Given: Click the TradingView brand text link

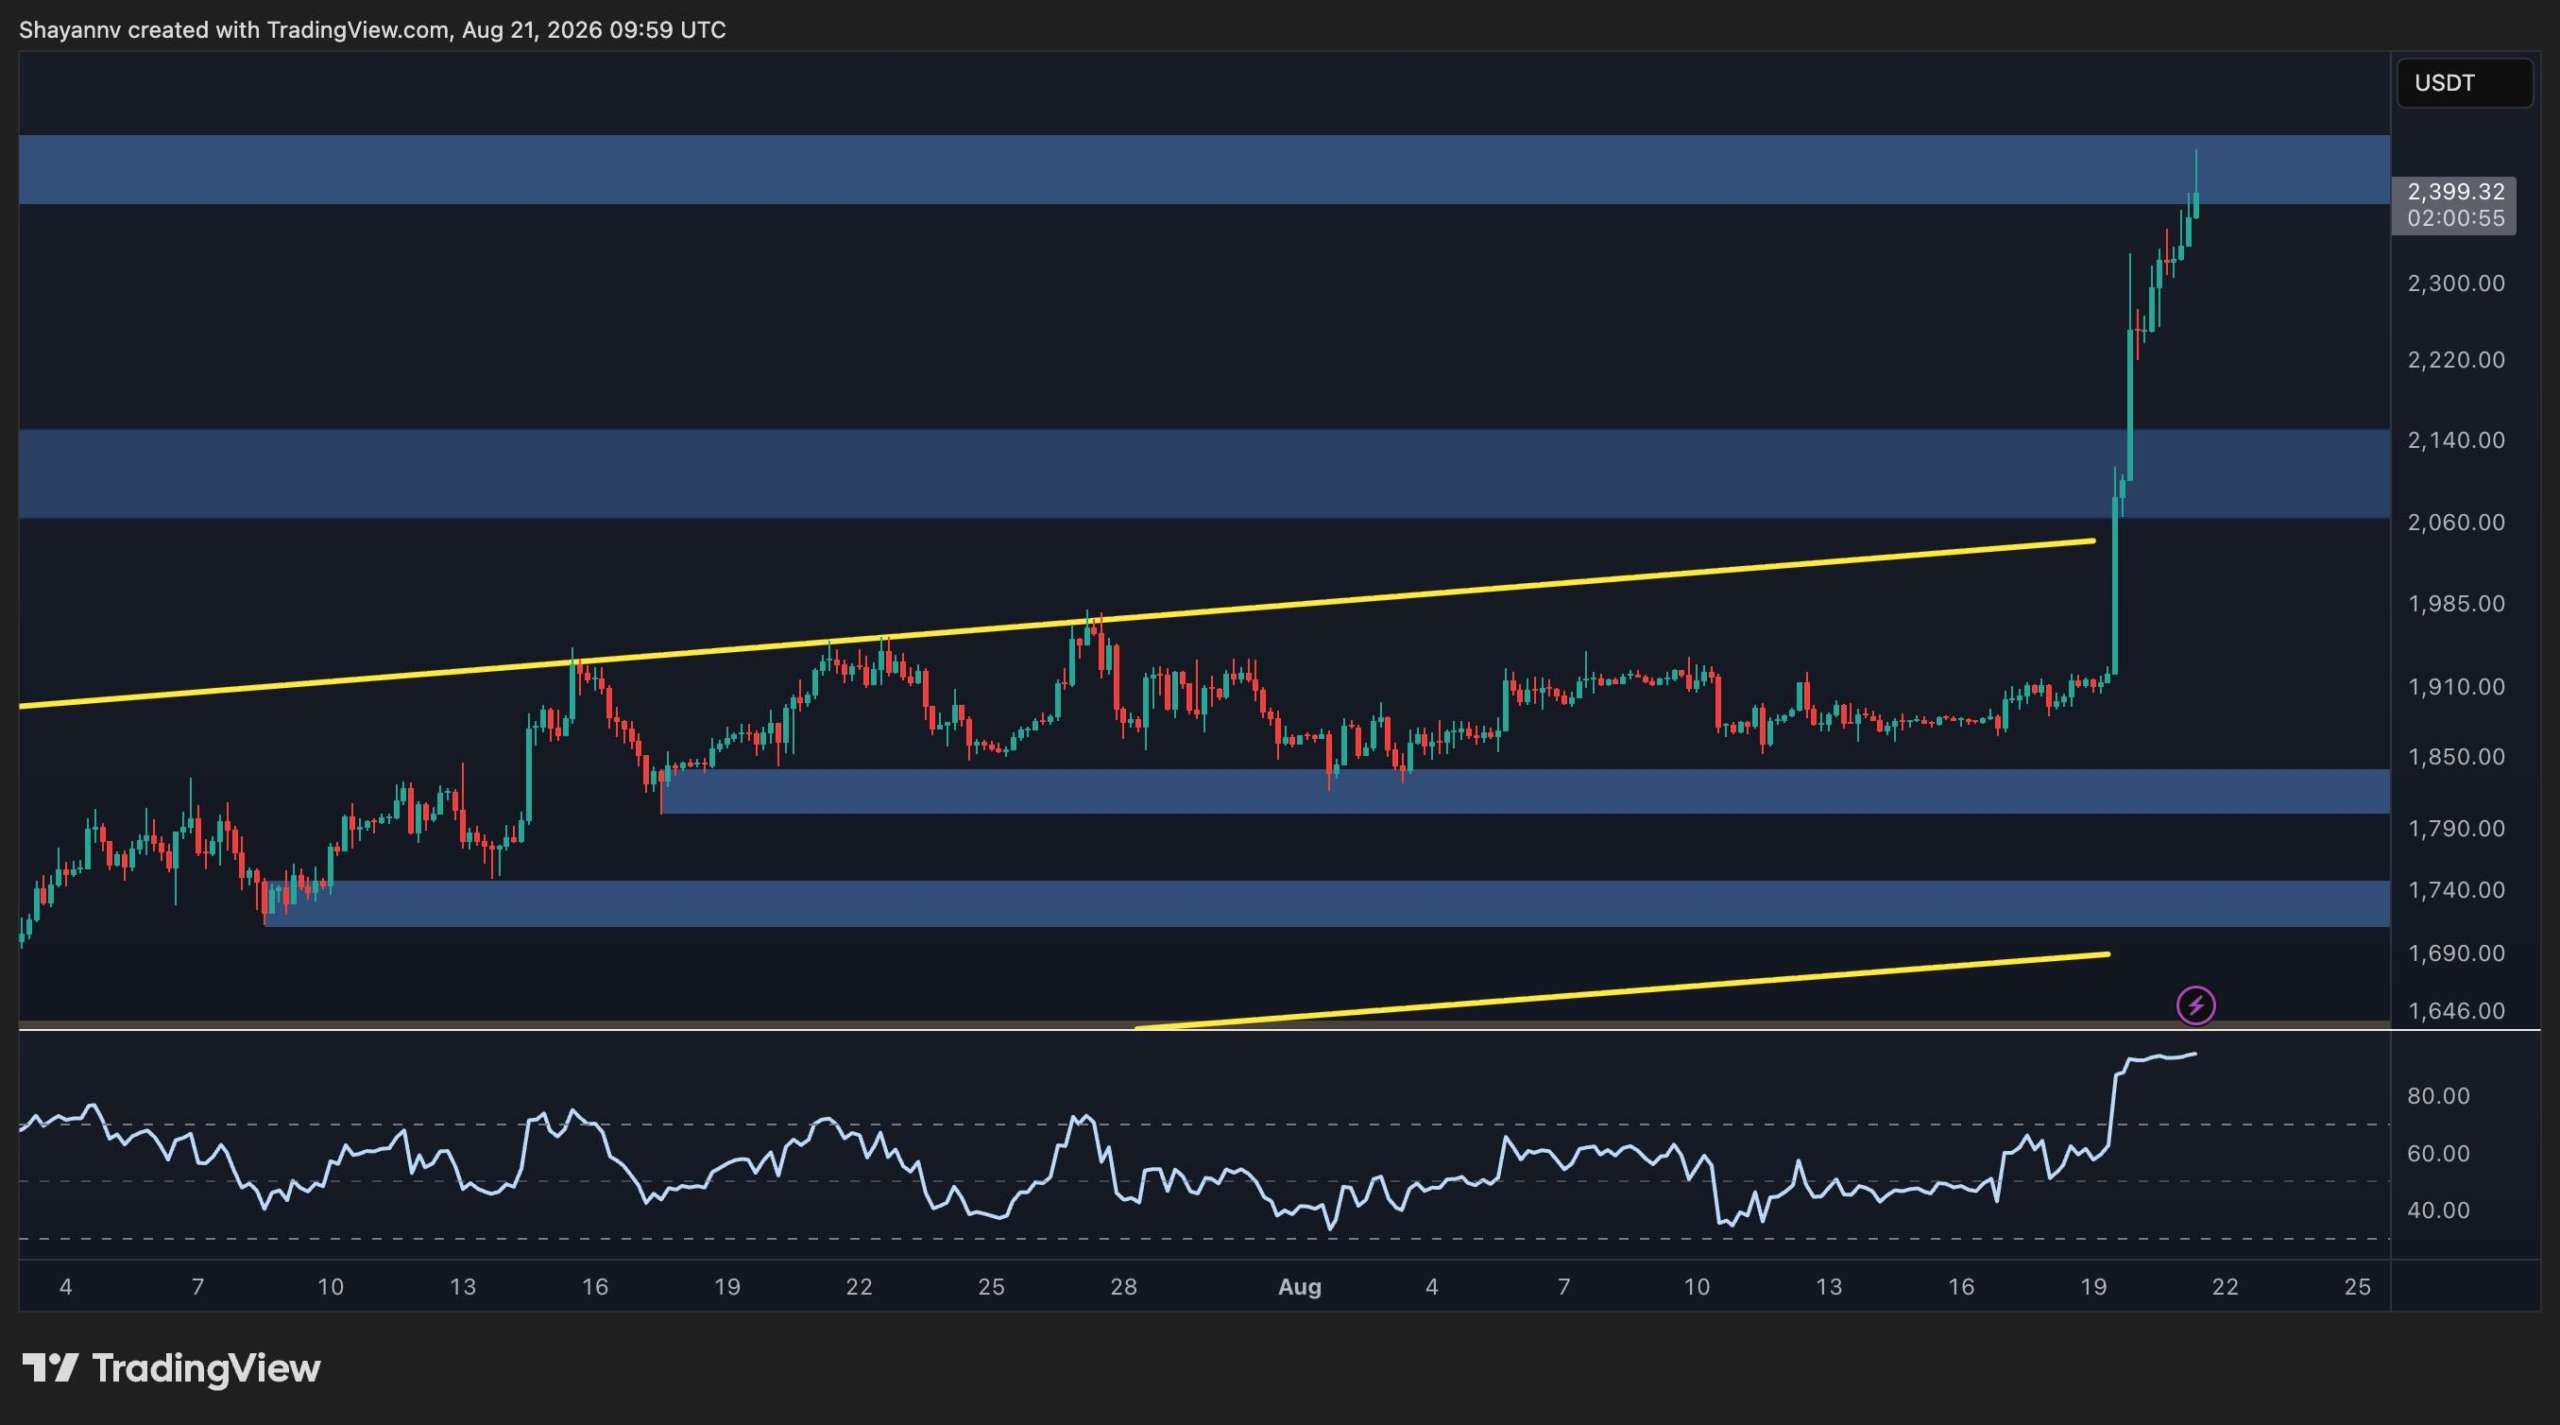Looking at the screenshot, I should pyautogui.click(x=206, y=1367).
